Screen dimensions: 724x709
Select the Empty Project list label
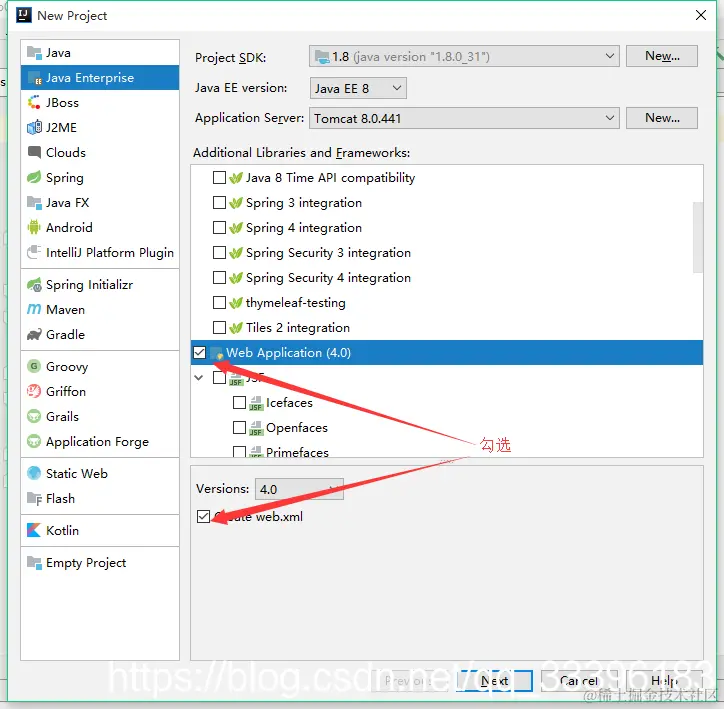(x=86, y=563)
